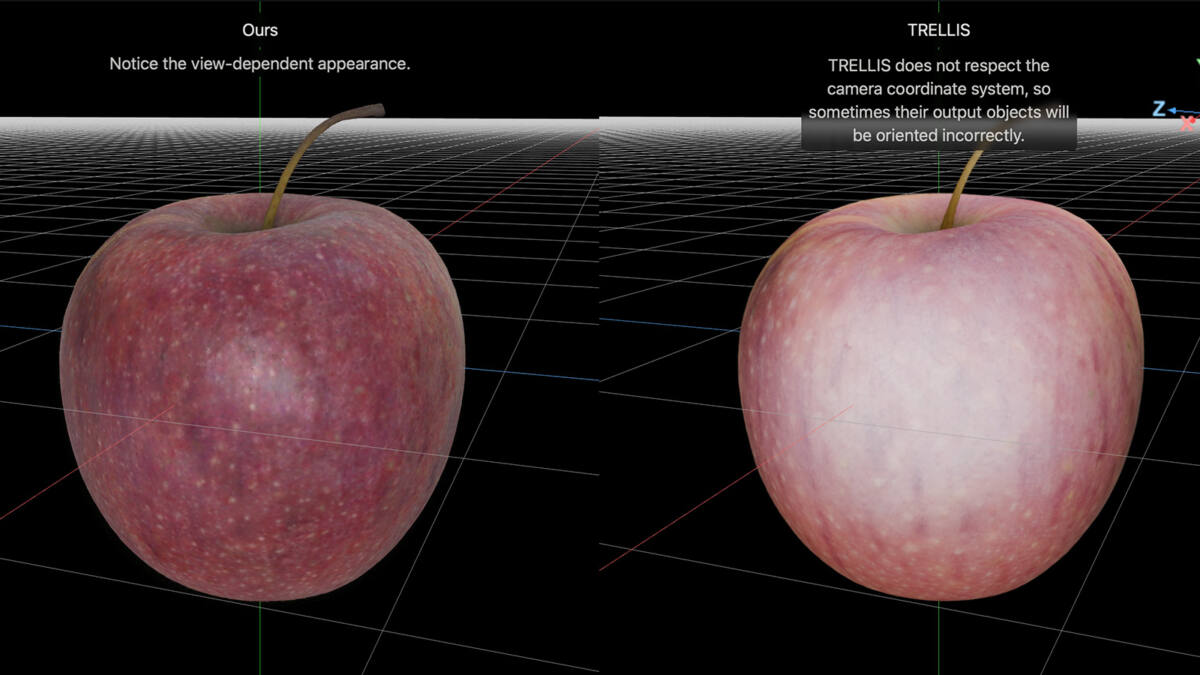Click the green vertical axis line in Ours view
The image size is (1200, 675).
pos(260,640)
